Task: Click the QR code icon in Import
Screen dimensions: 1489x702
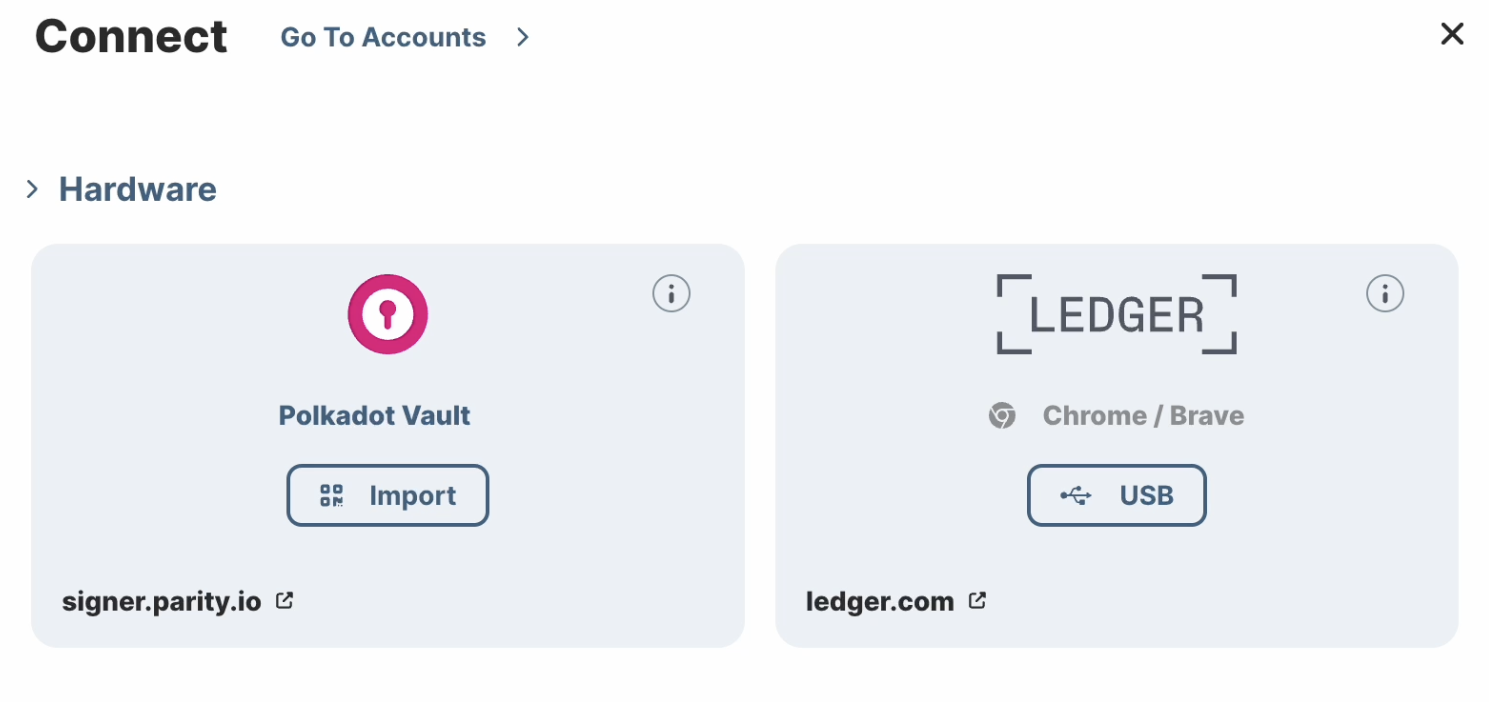Action: click(x=332, y=496)
